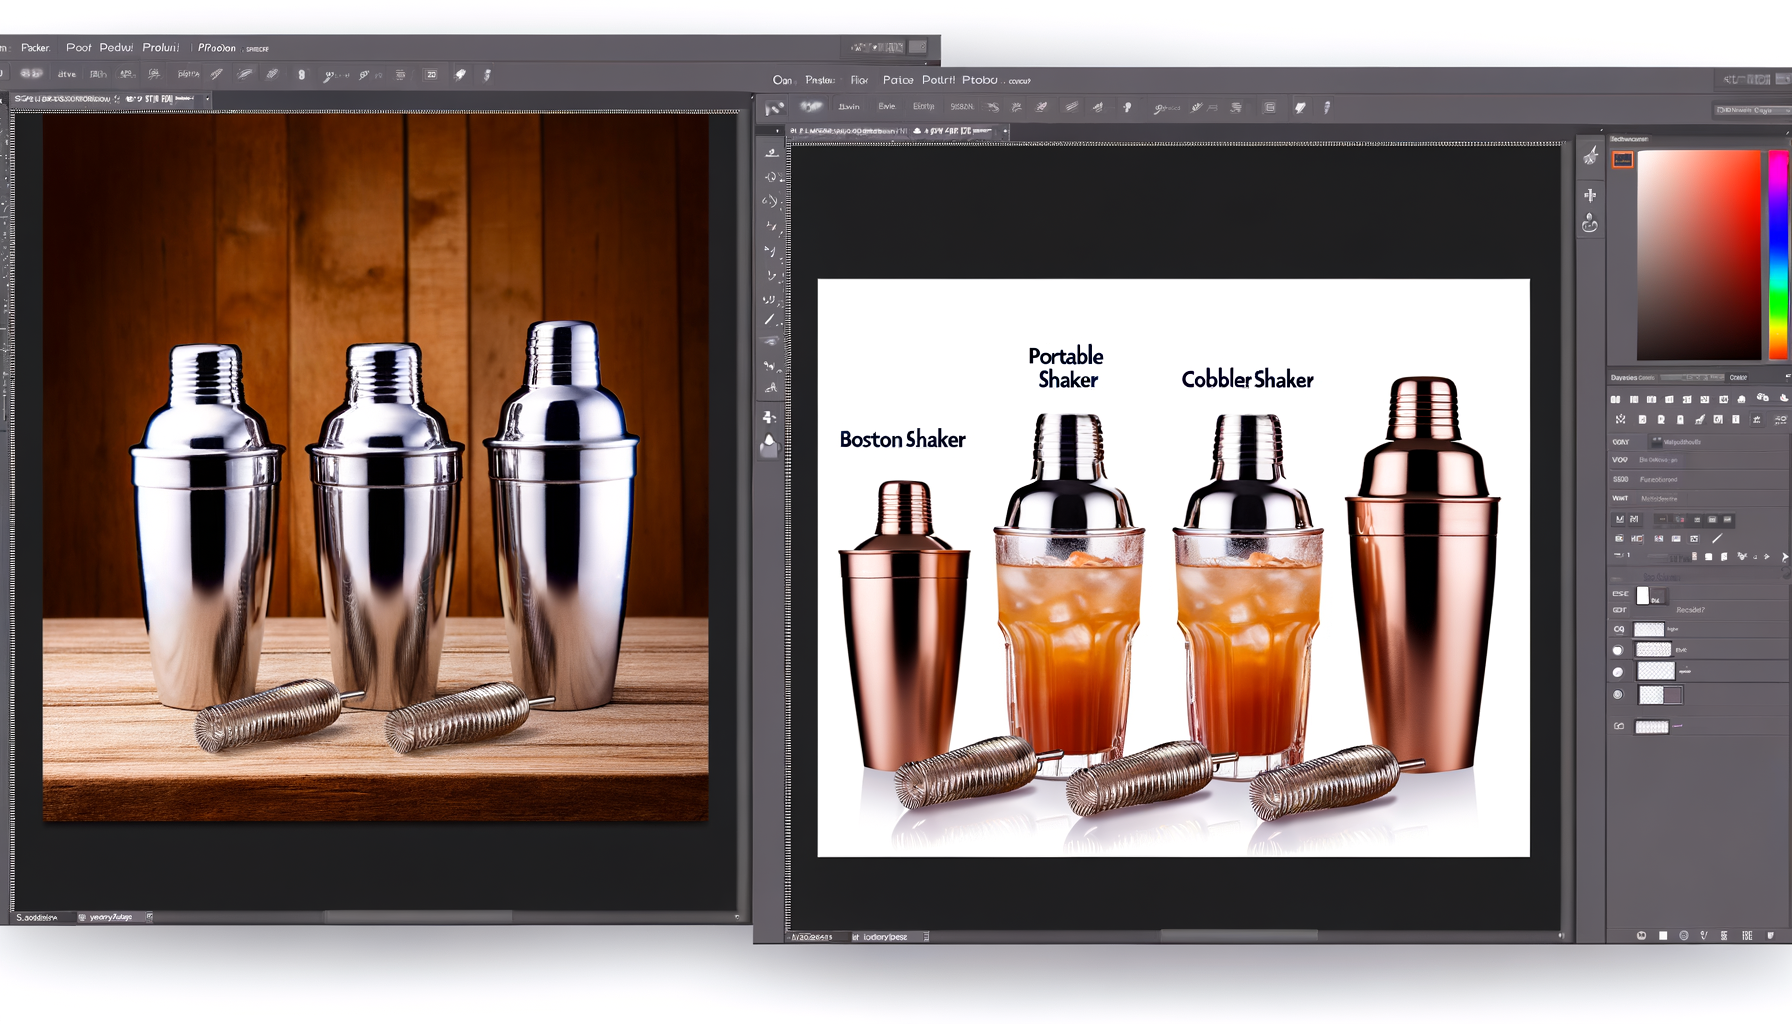Open the dropdown arrow on the left window's document tab
Screen dimensions: 1792x1024
(x=207, y=99)
